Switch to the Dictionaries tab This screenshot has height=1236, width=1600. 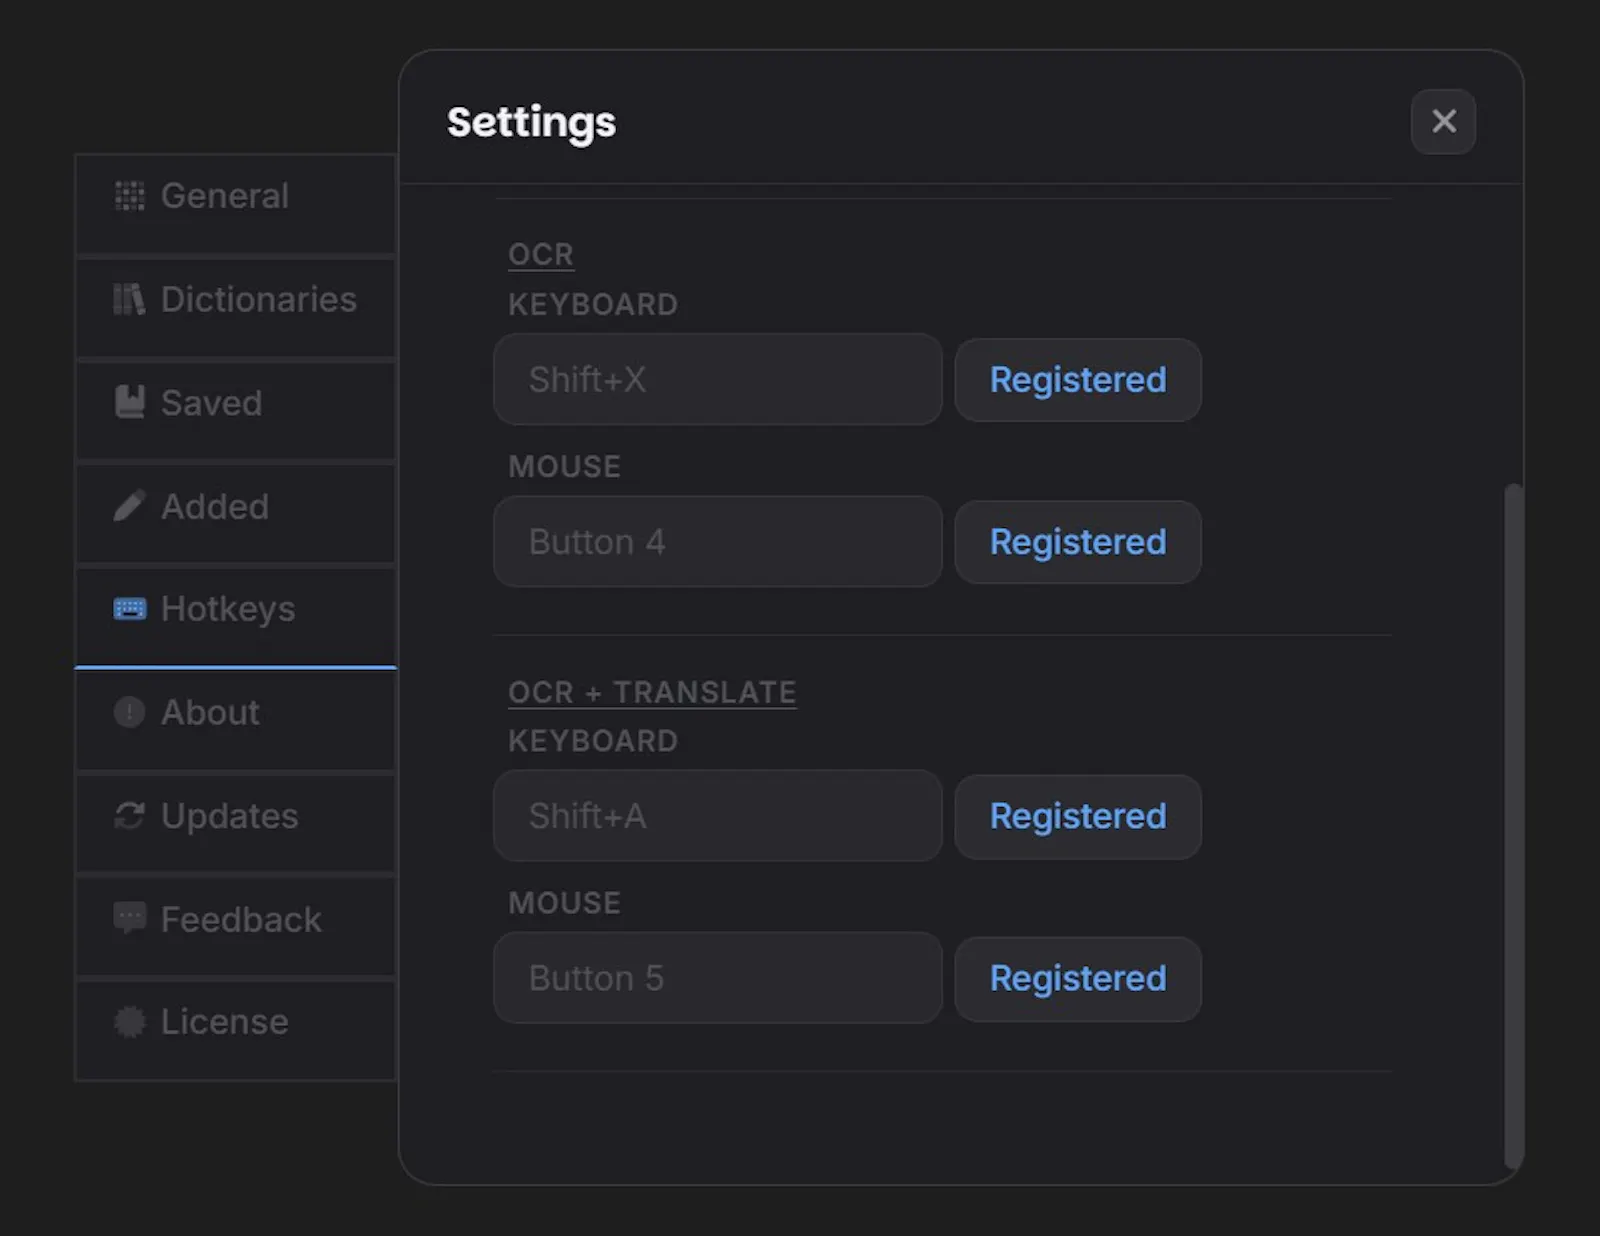coord(236,307)
